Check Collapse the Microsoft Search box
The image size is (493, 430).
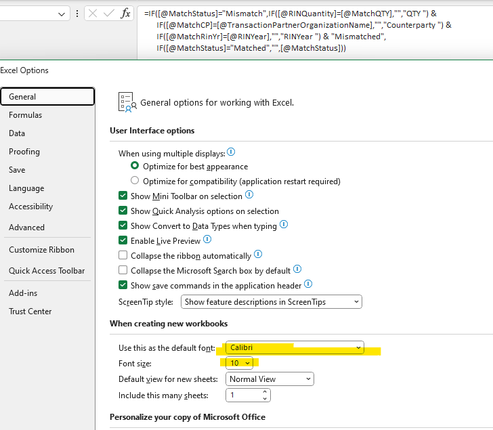pos(123,270)
